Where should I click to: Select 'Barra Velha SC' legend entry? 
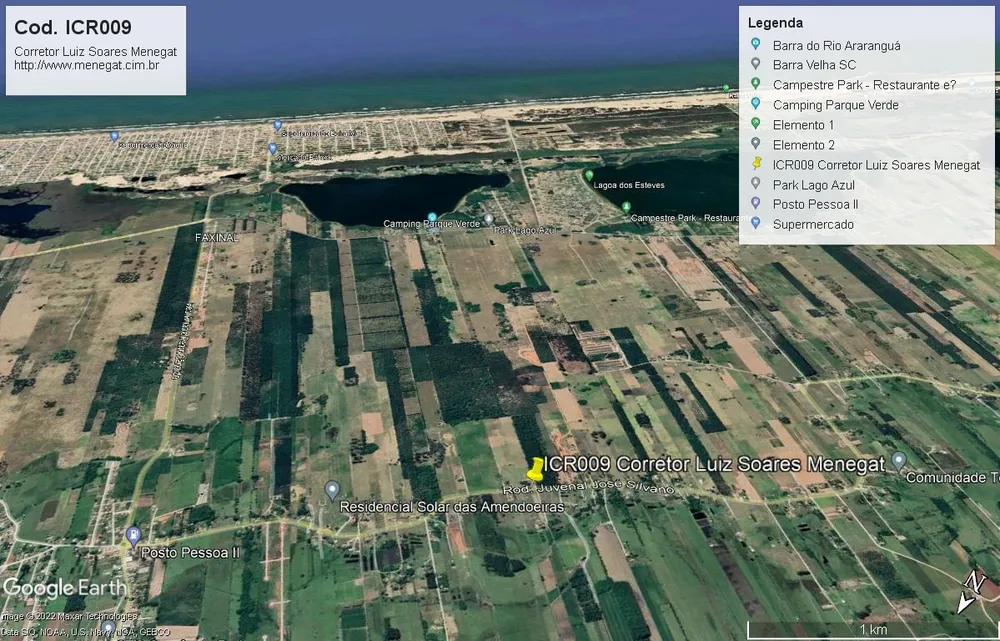(814, 65)
